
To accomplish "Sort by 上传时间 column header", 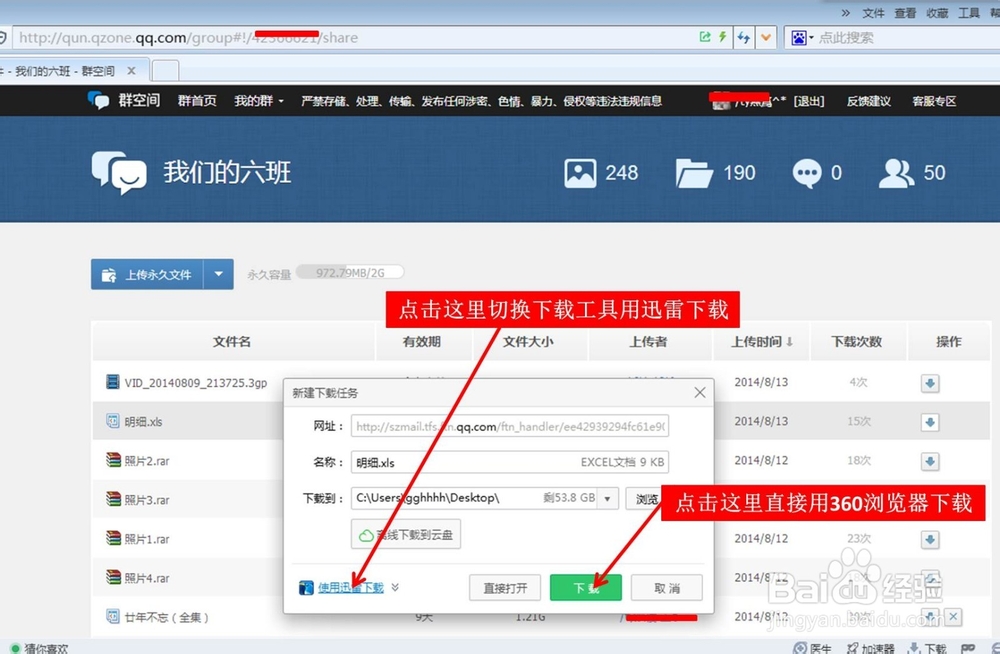I will (x=761, y=342).
